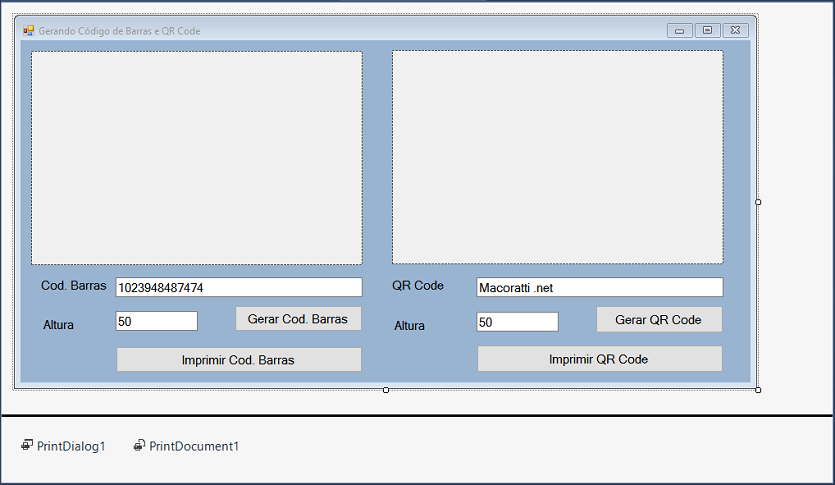835x485 pixels.
Task: Select the PrintDialog1 component icon
Action: click(x=27, y=445)
